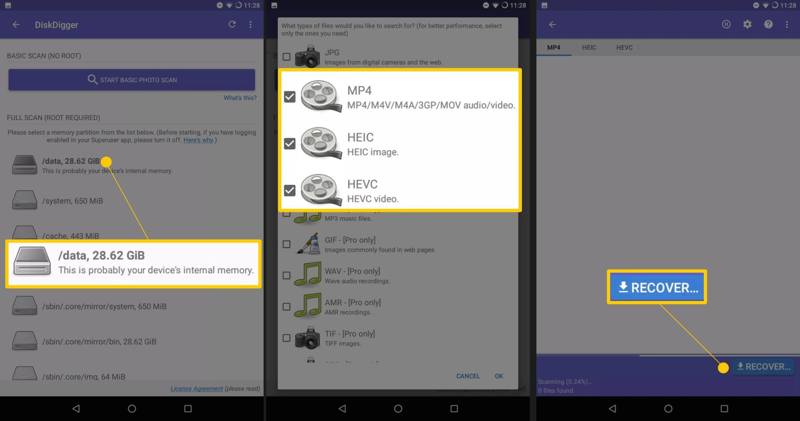Tap the back arrow beside the DiskDigger title
The height and width of the screenshot is (421, 800).
click(16, 23)
